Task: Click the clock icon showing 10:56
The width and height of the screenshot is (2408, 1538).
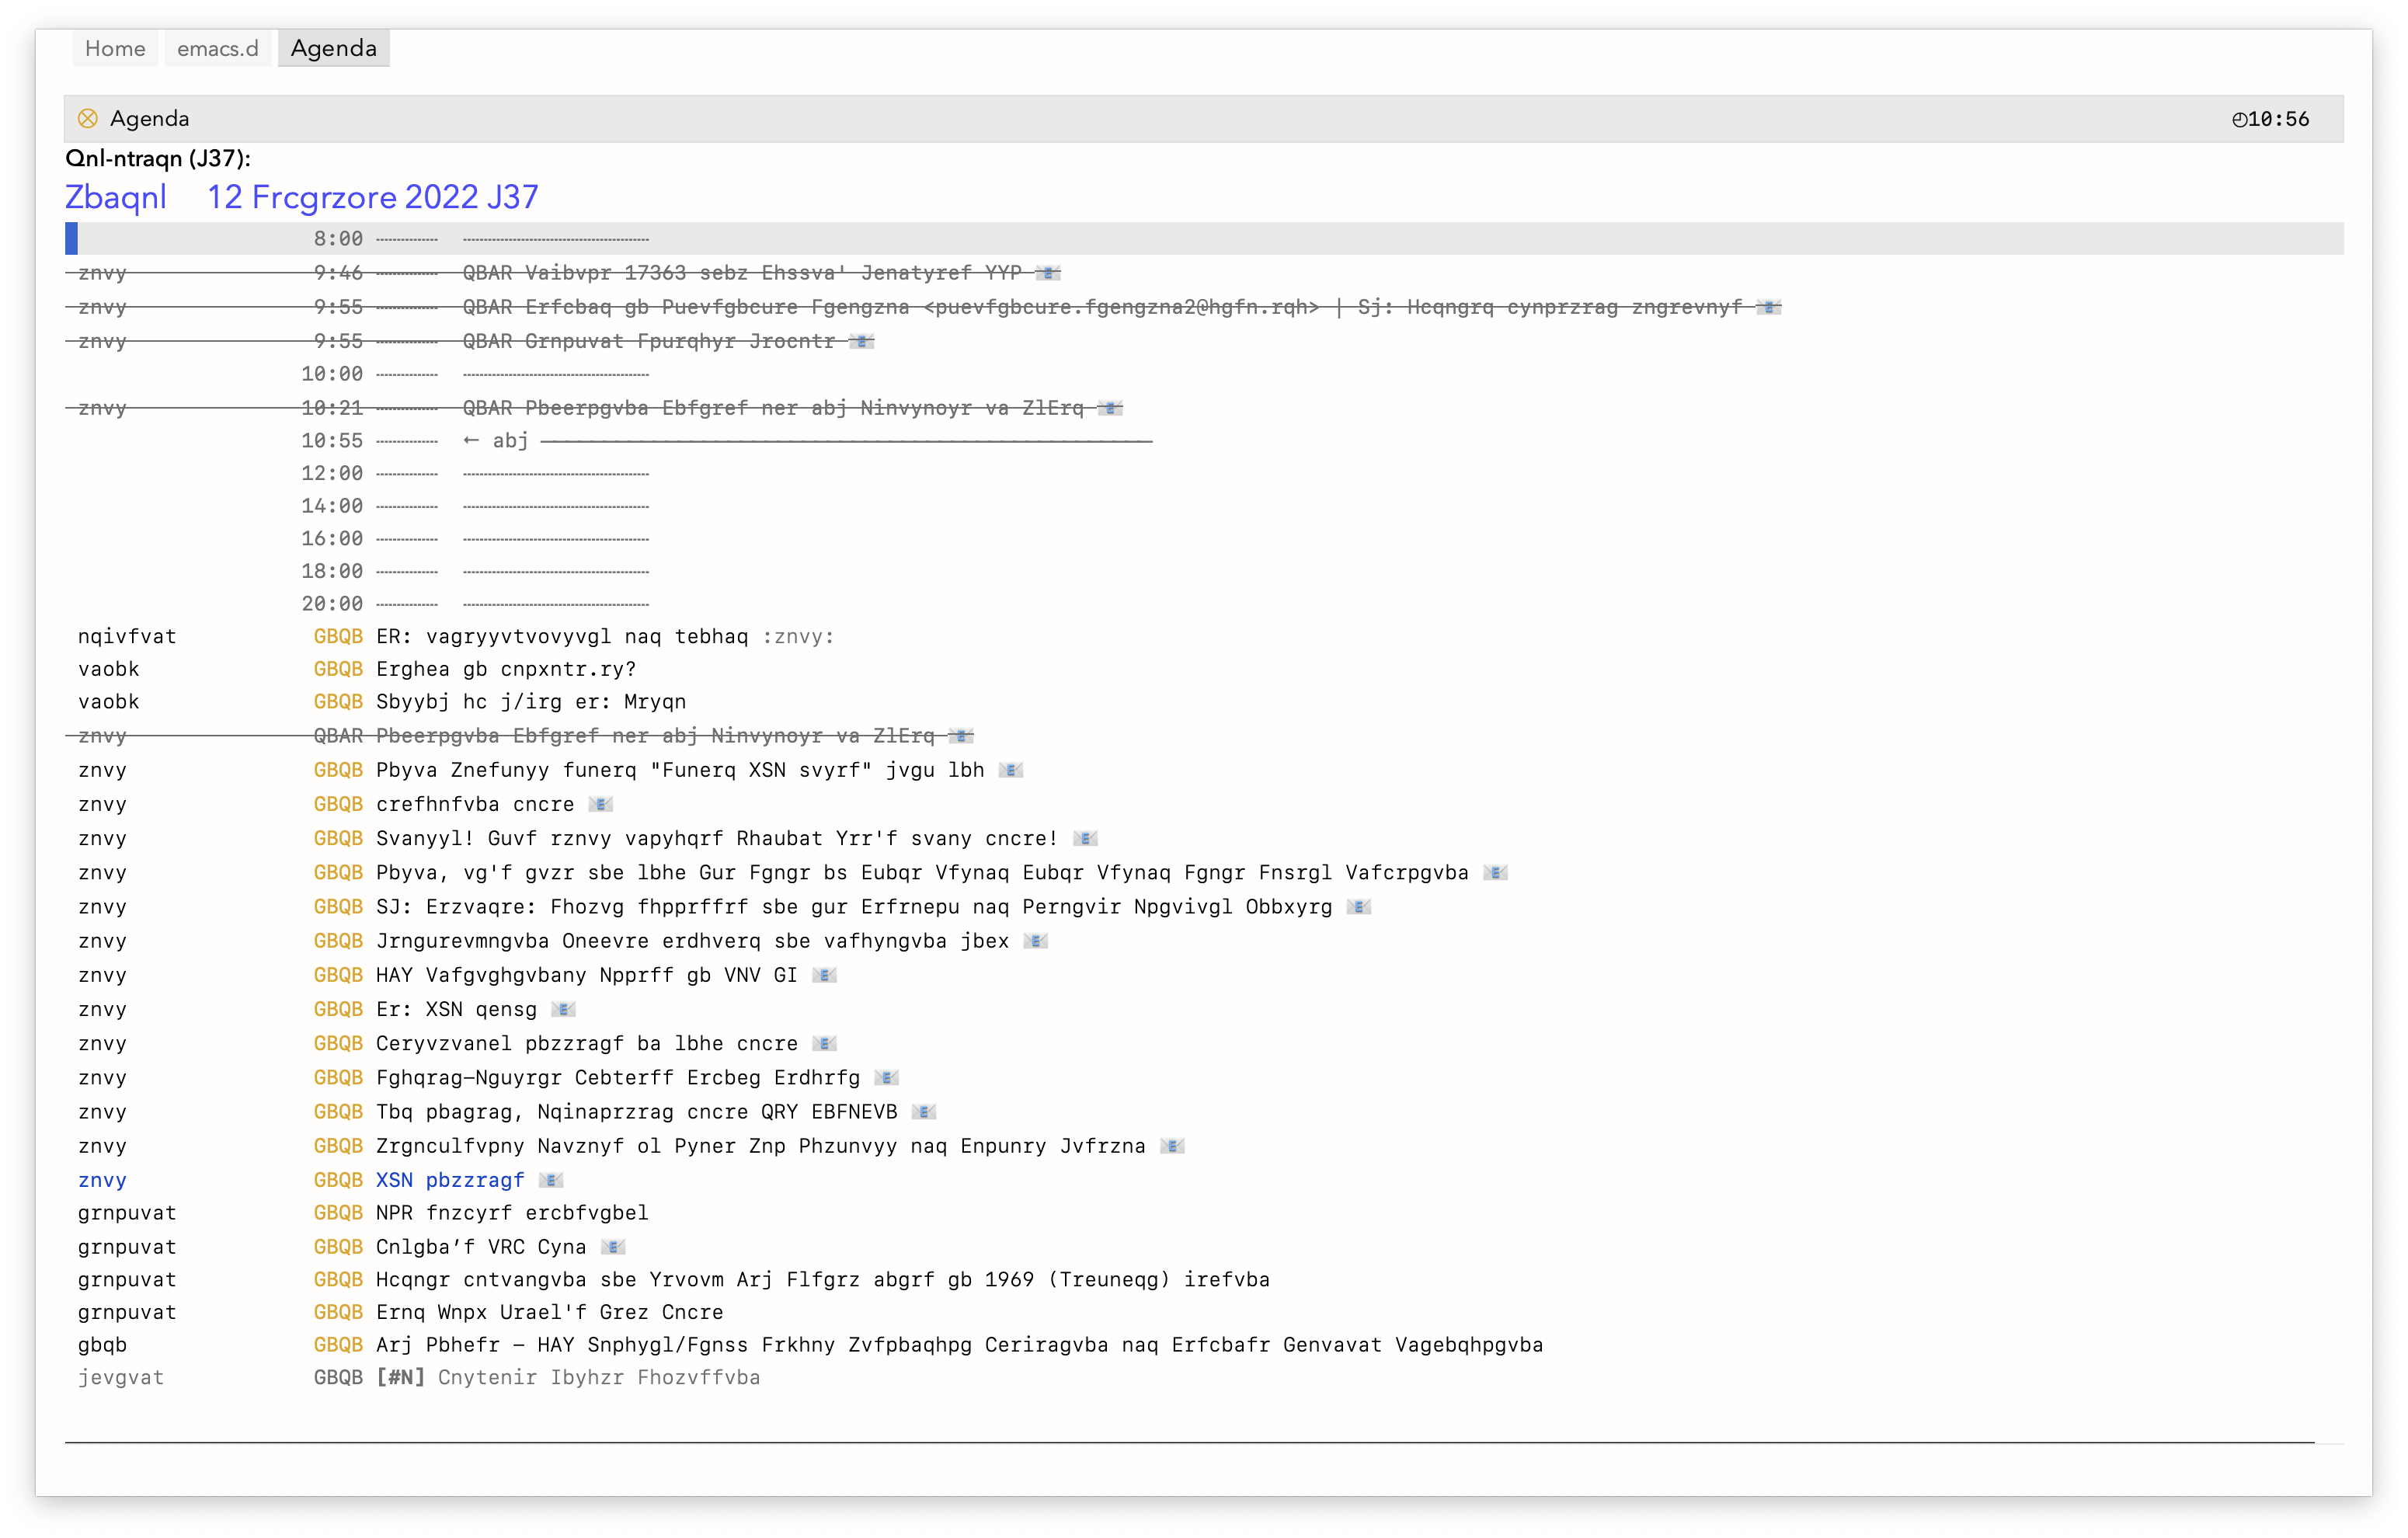Action: (x=2239, y=120)
